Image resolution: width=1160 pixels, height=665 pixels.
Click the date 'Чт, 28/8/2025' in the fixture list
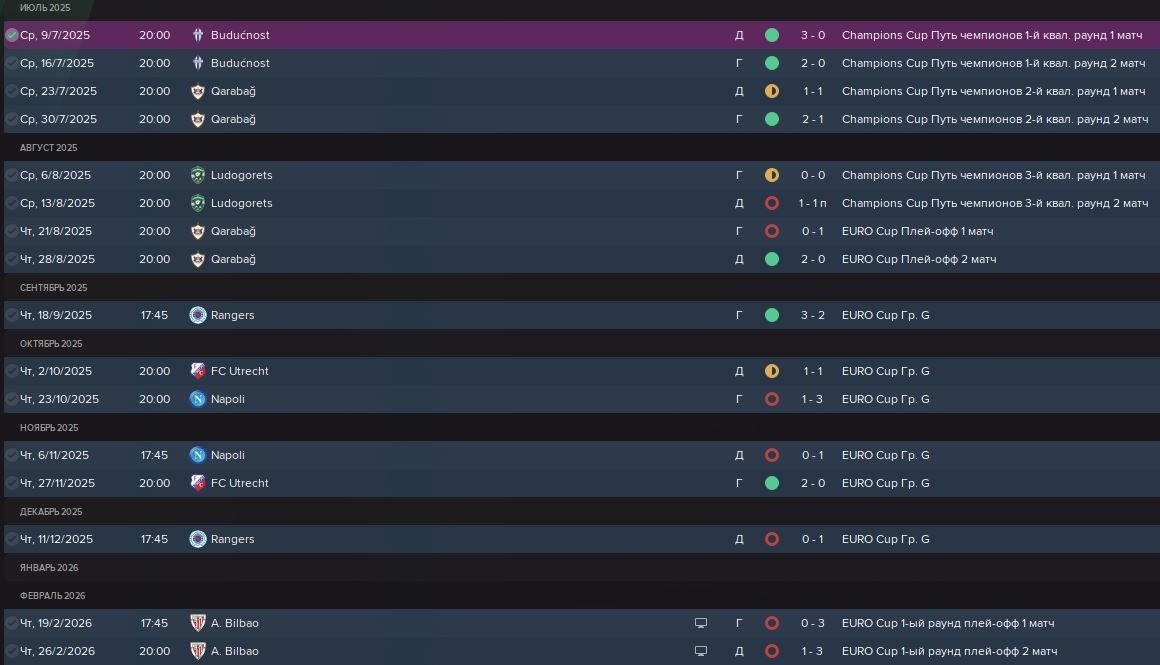[58, 259]
